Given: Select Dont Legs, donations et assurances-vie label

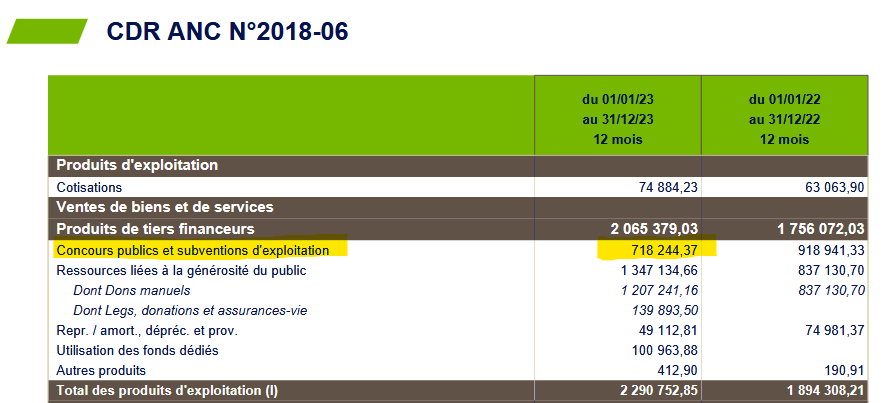Looking at the screenshot, I should (x=190, y=311).
